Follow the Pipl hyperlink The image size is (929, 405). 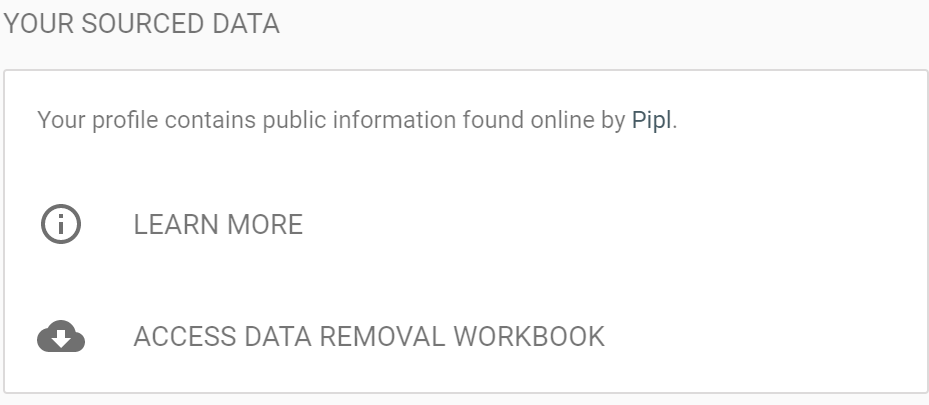click(x=652, y=121)
